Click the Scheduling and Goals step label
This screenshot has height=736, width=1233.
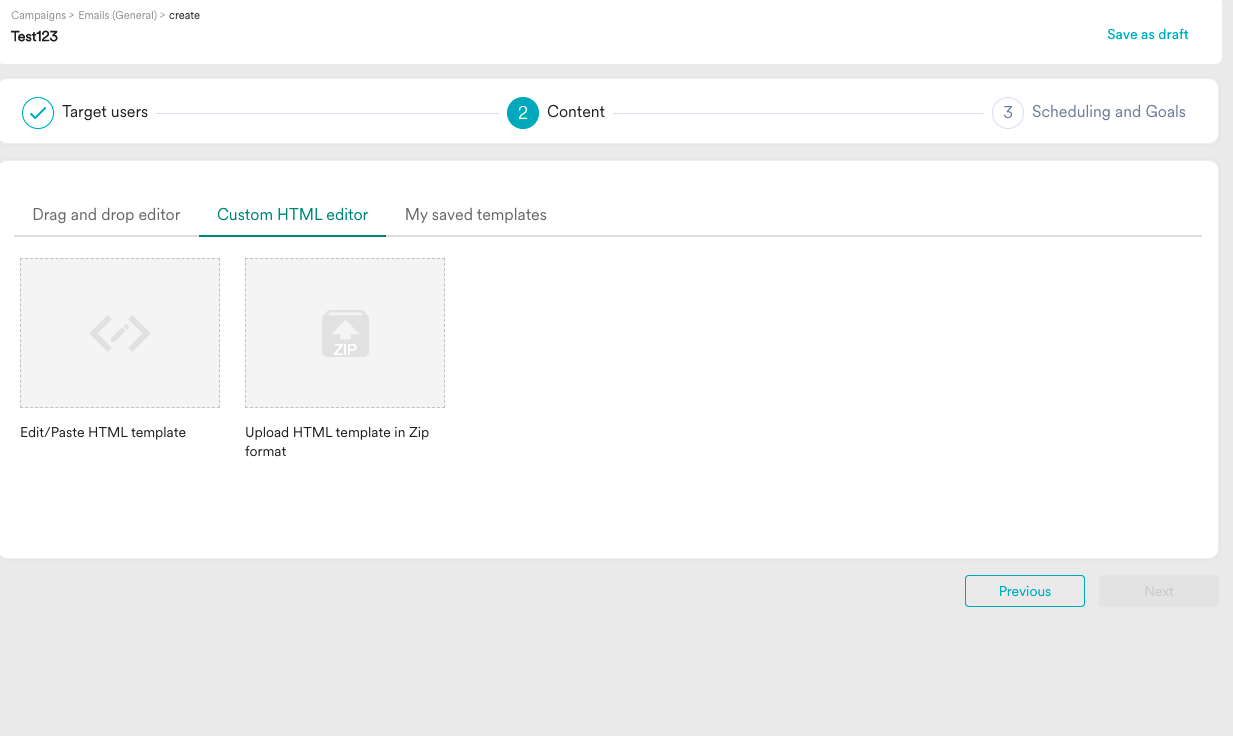click(1109, 112)
